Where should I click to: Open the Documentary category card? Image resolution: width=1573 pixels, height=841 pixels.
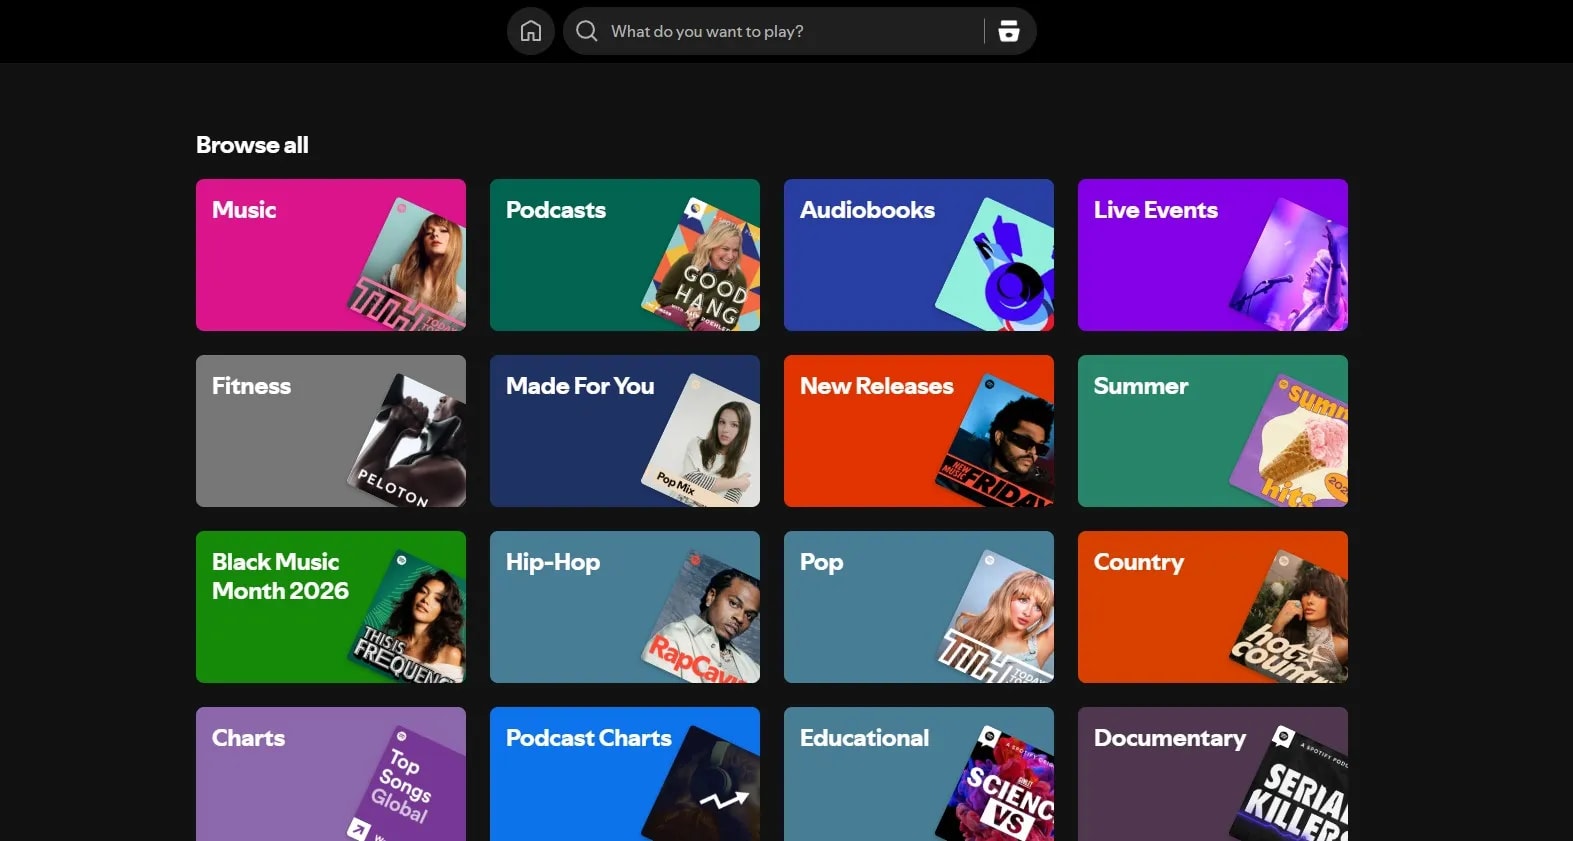coord(1213,774)
